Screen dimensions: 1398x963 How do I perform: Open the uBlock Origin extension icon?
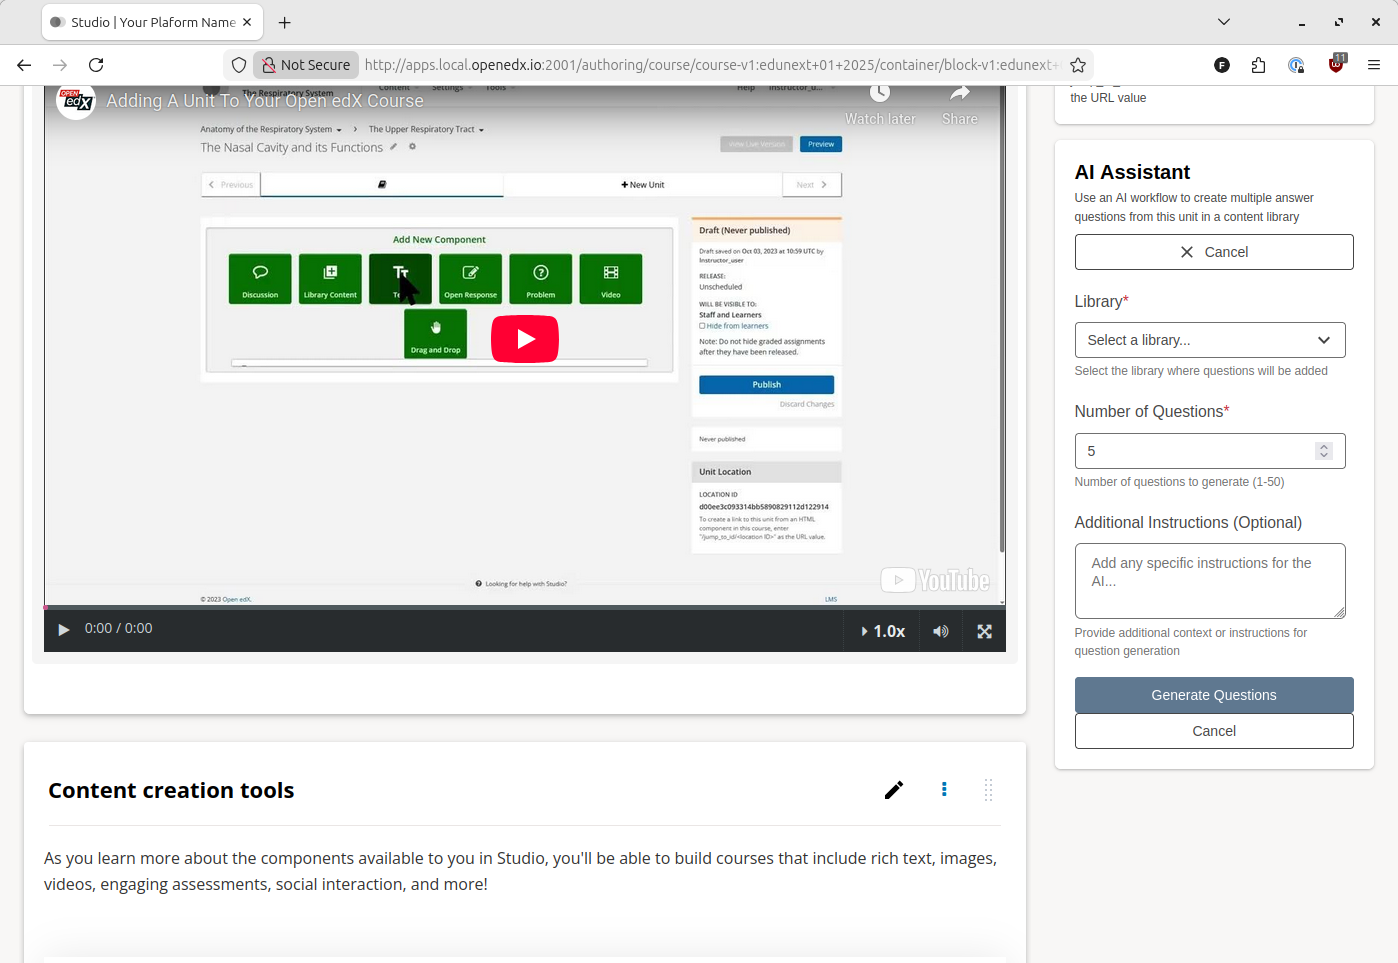coord(1336,64)
